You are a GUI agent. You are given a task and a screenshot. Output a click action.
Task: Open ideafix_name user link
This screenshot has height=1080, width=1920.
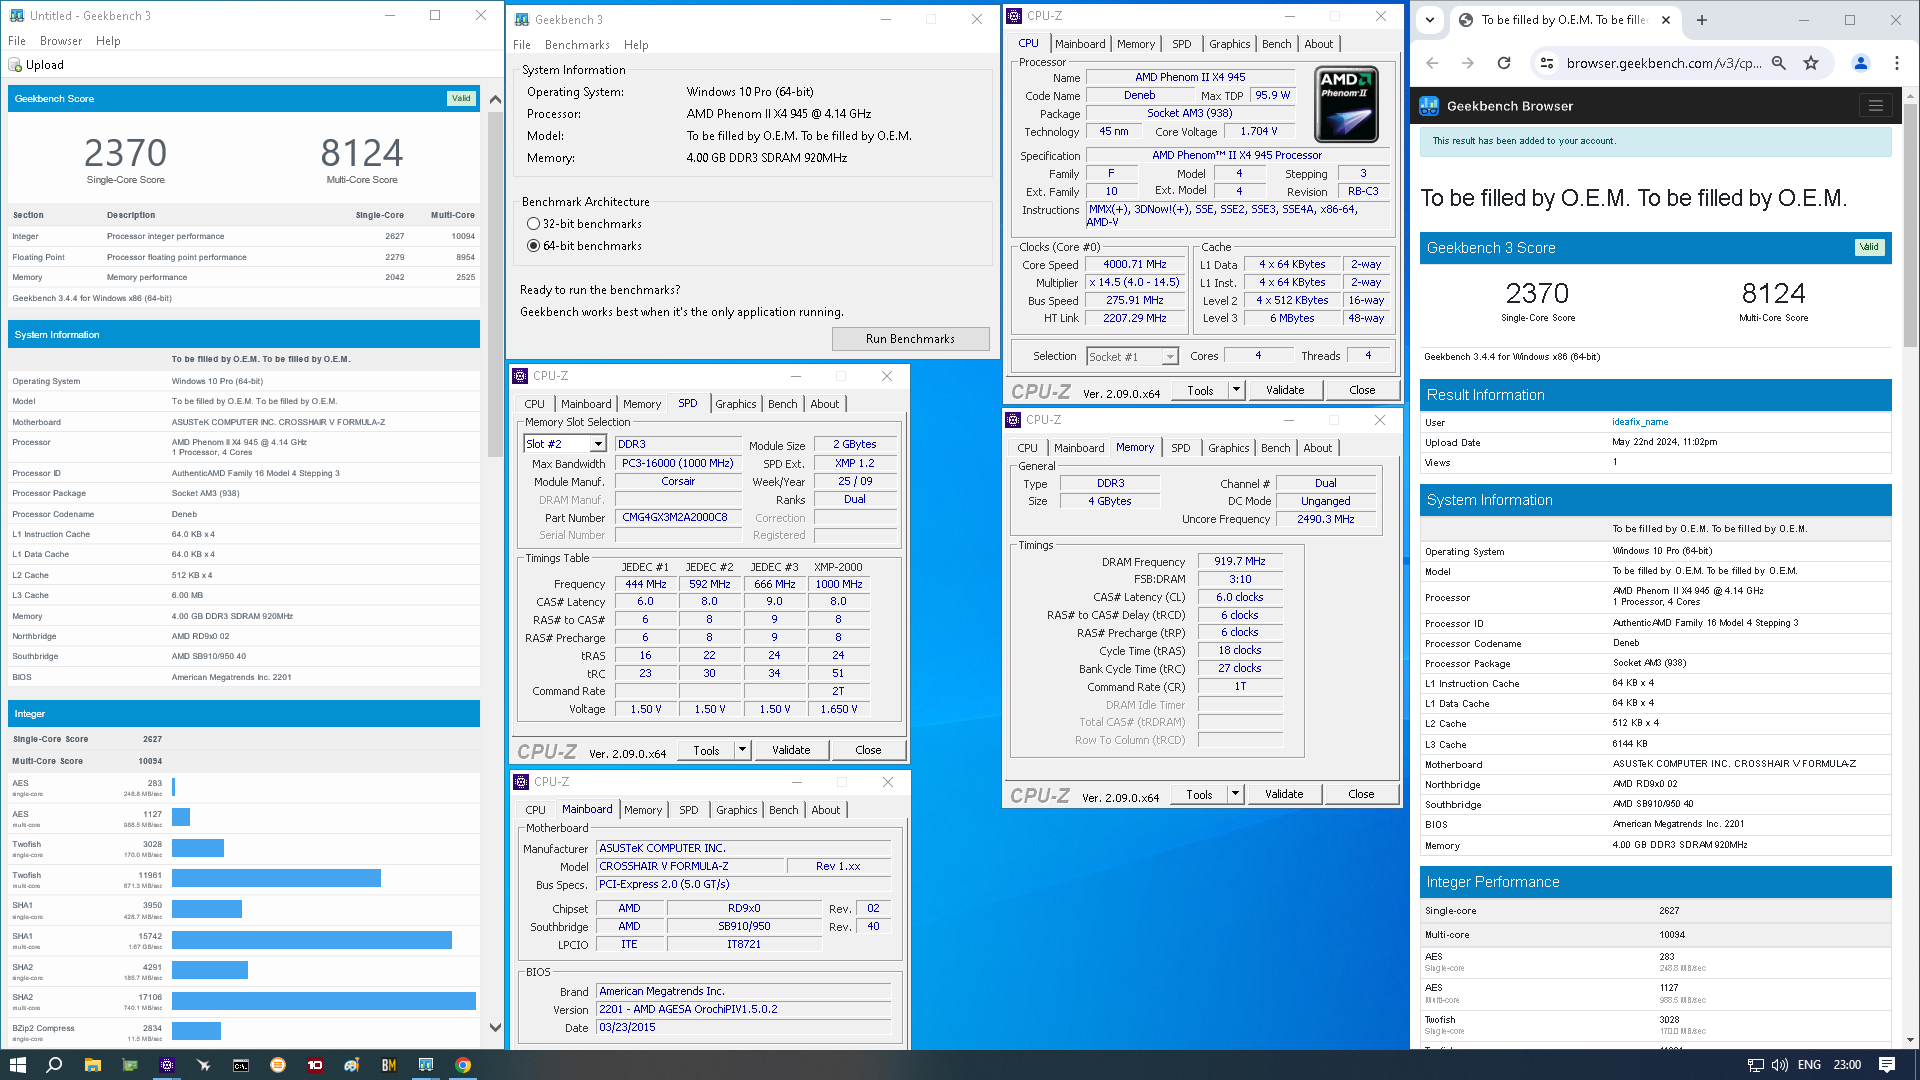pos(1640,422)
